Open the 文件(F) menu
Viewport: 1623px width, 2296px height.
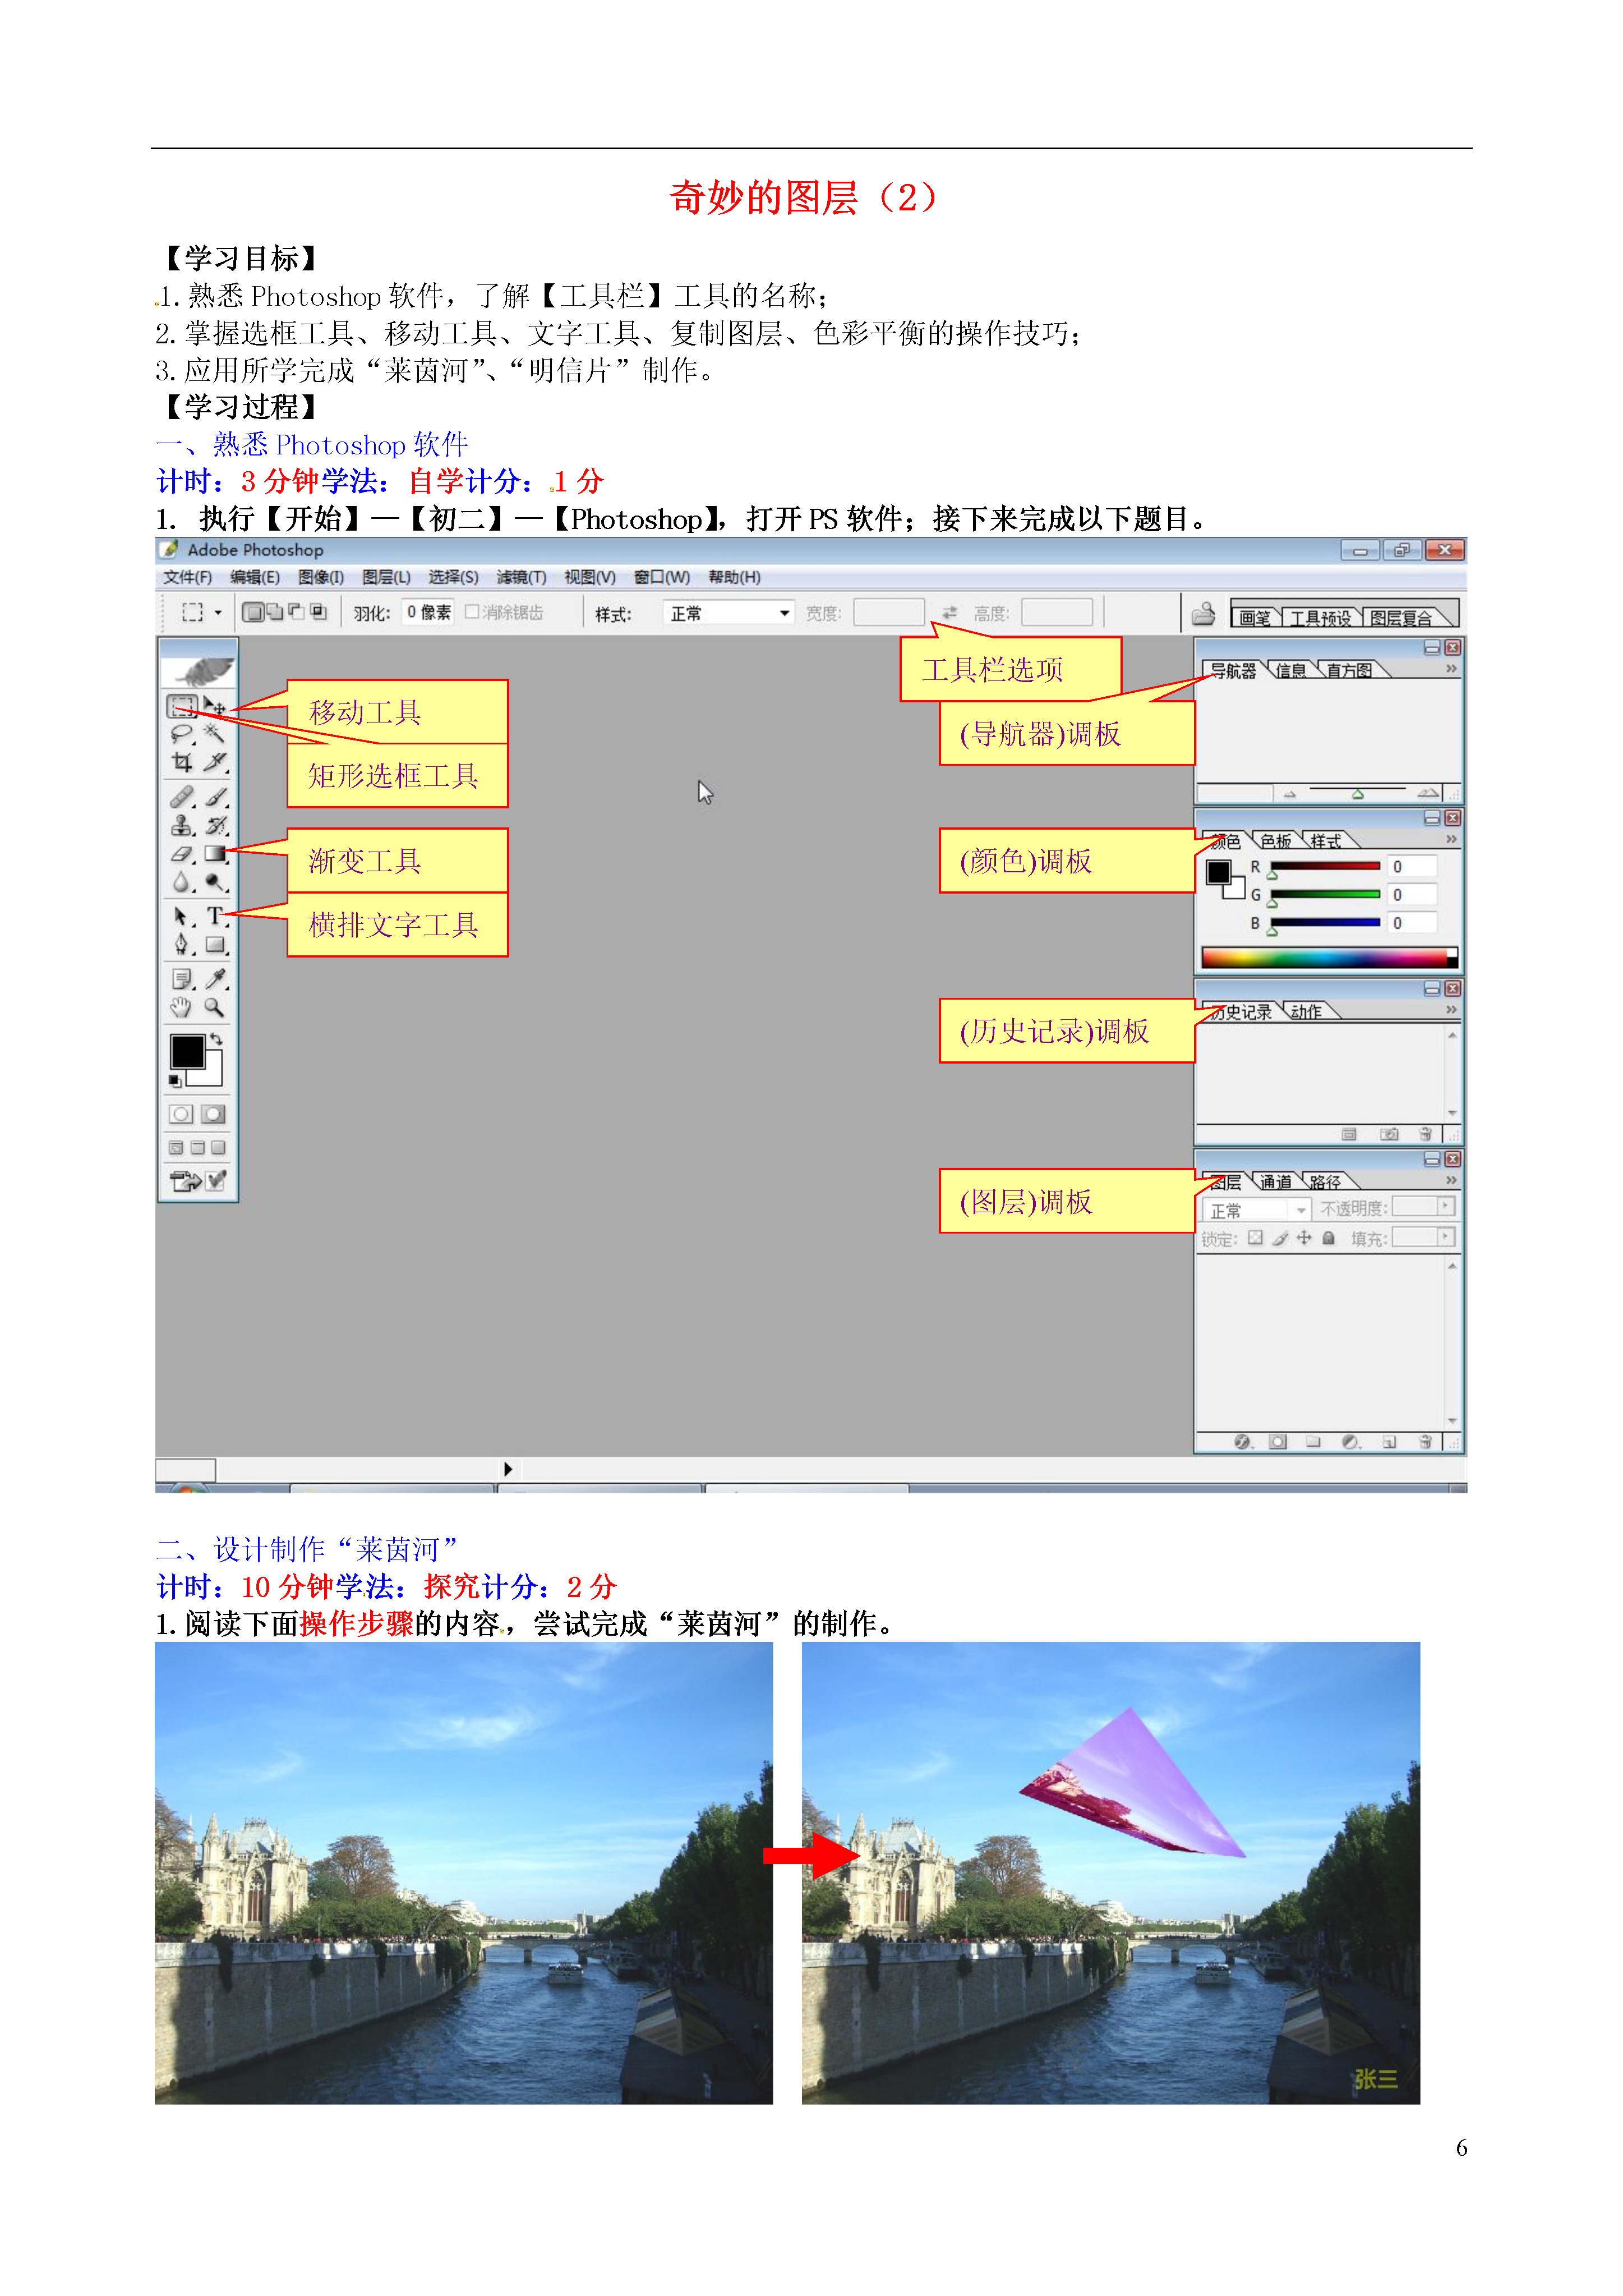click(x=187, y=578)
